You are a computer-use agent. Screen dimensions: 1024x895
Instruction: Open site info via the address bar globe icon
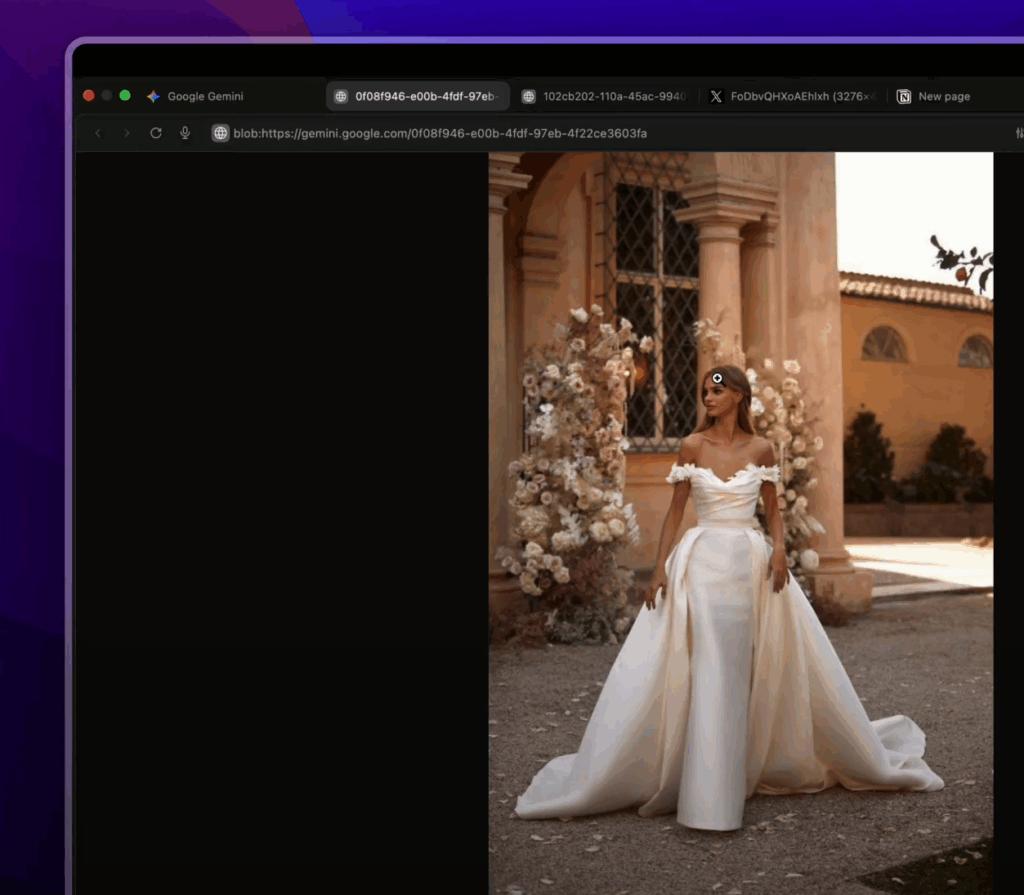click(221, 133)
